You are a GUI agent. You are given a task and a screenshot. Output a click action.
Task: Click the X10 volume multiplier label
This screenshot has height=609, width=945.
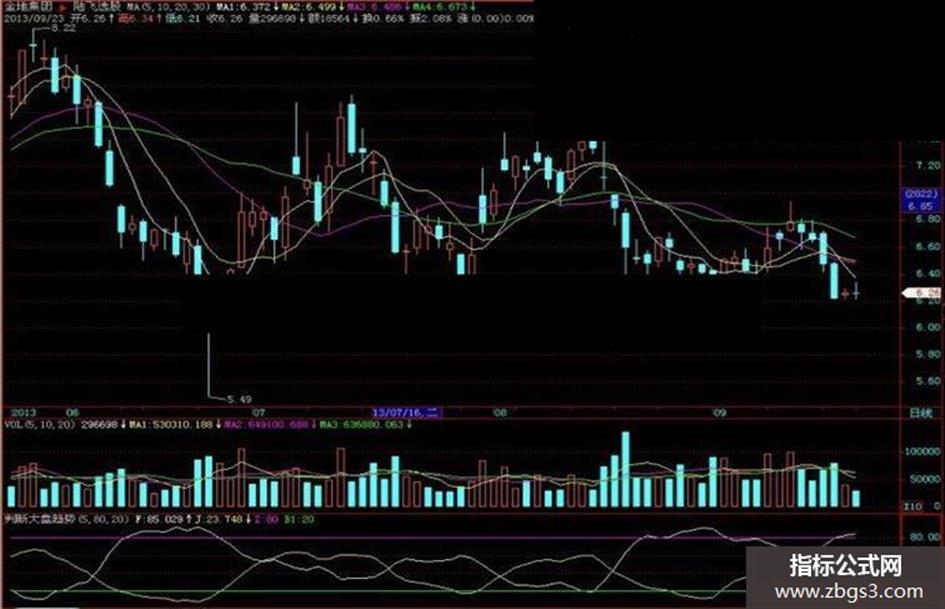(x=913, y=506)
